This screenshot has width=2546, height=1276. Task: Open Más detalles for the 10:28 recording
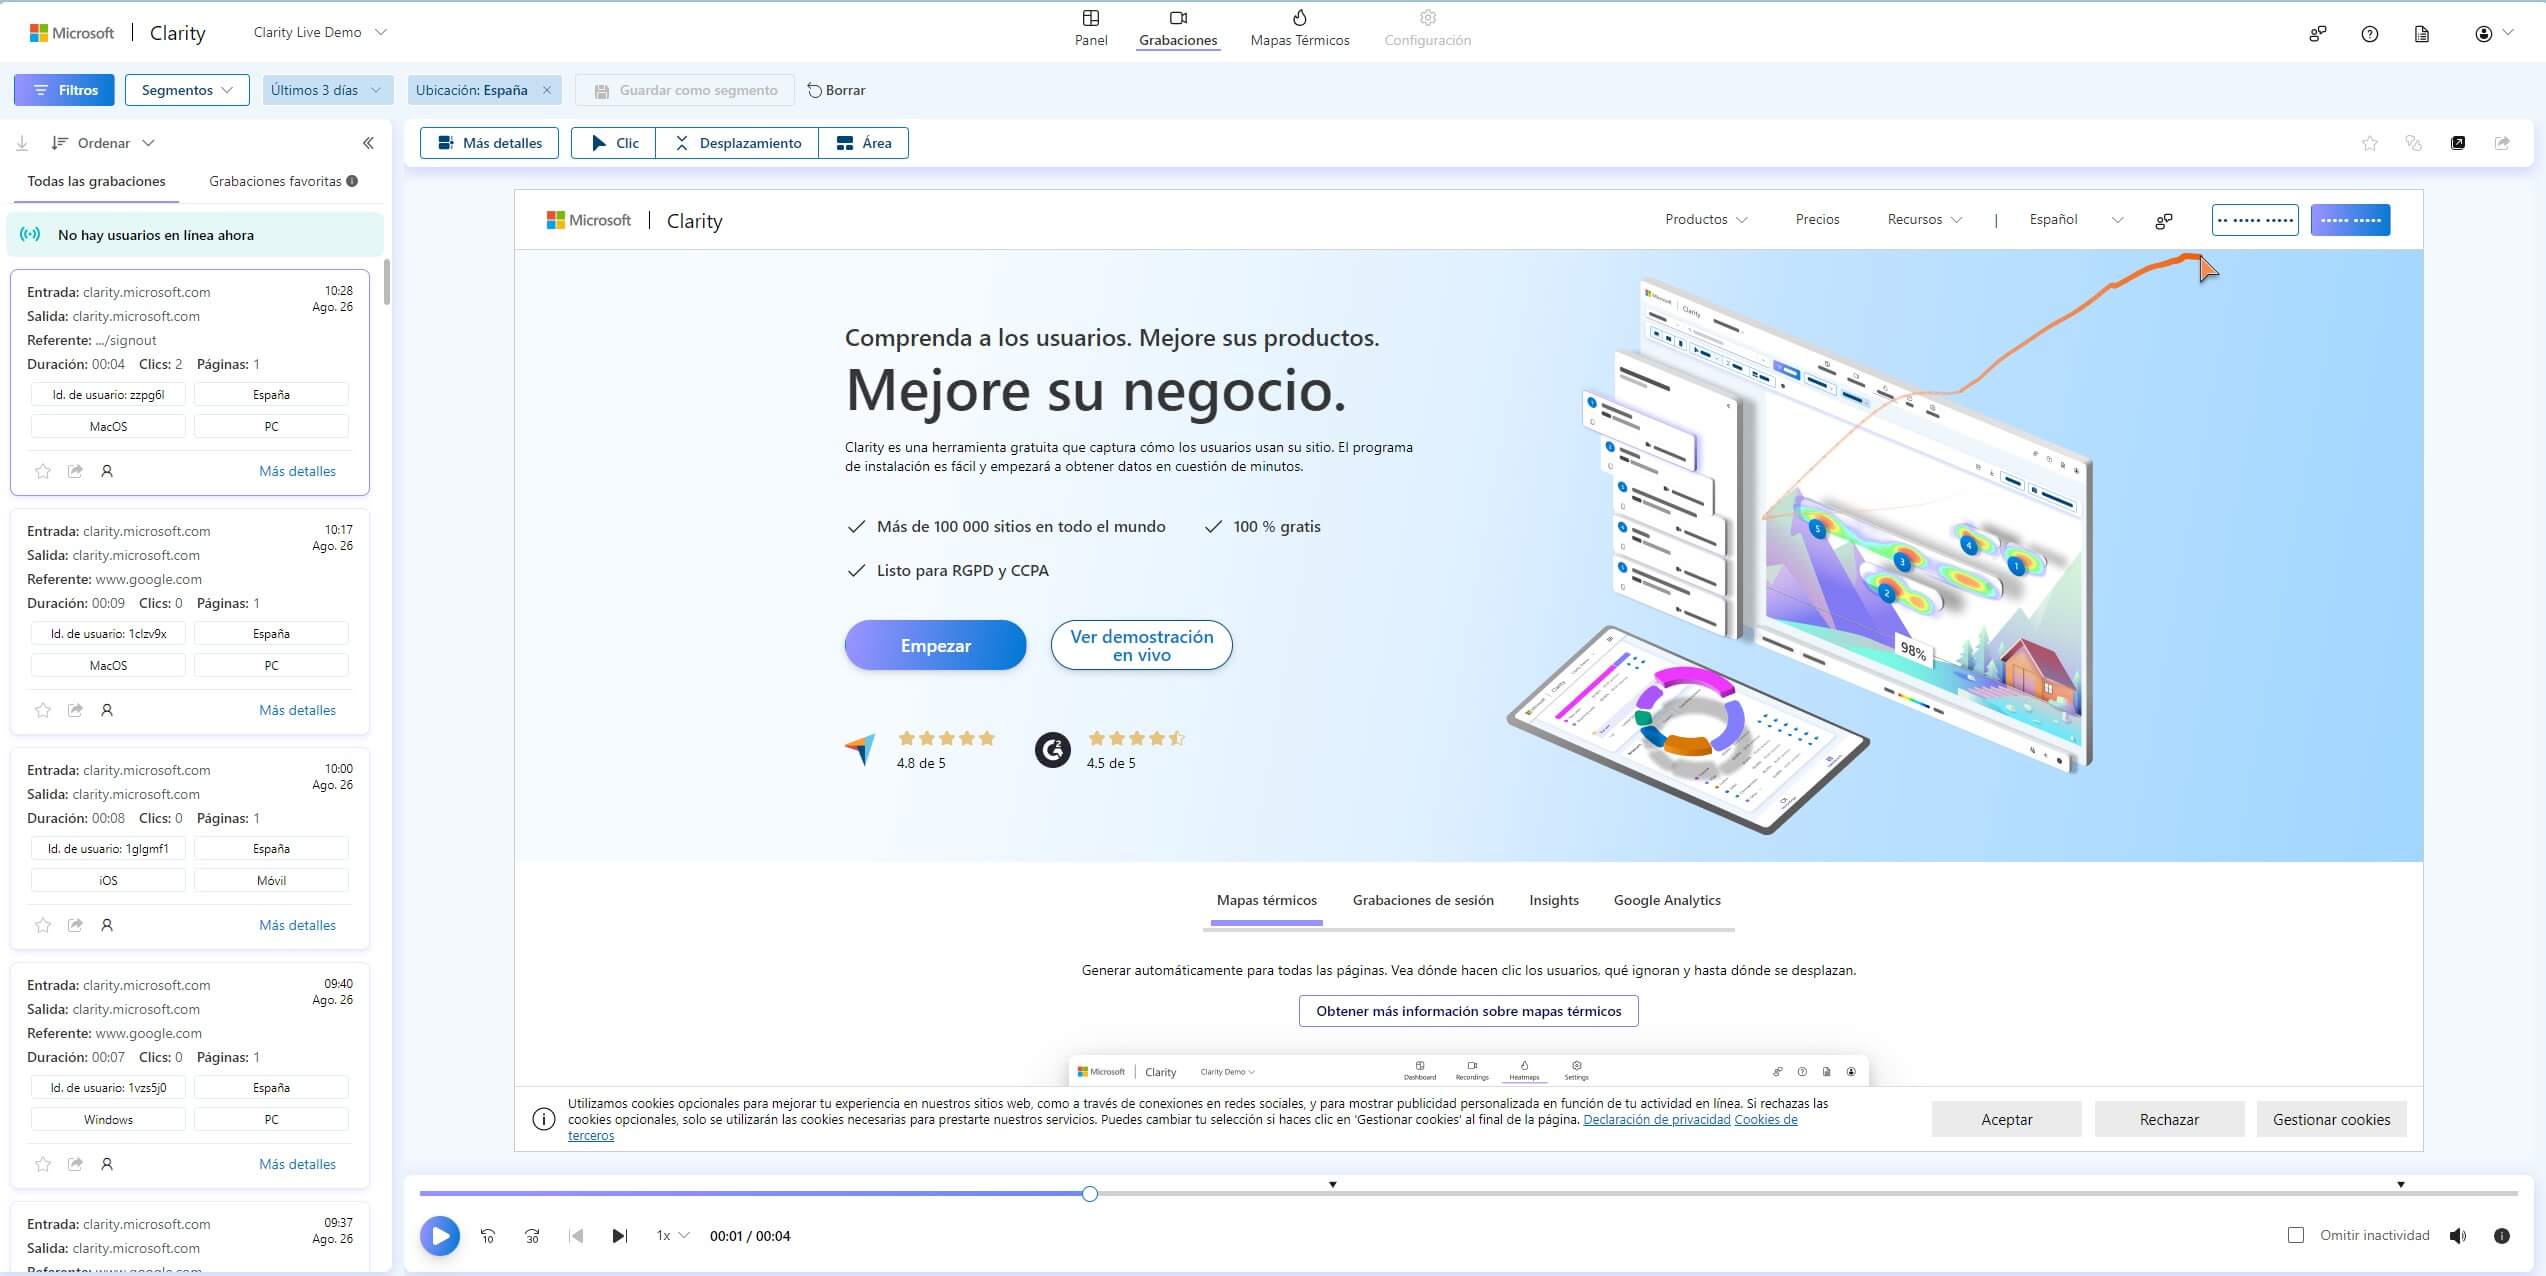tap(297, 471)
